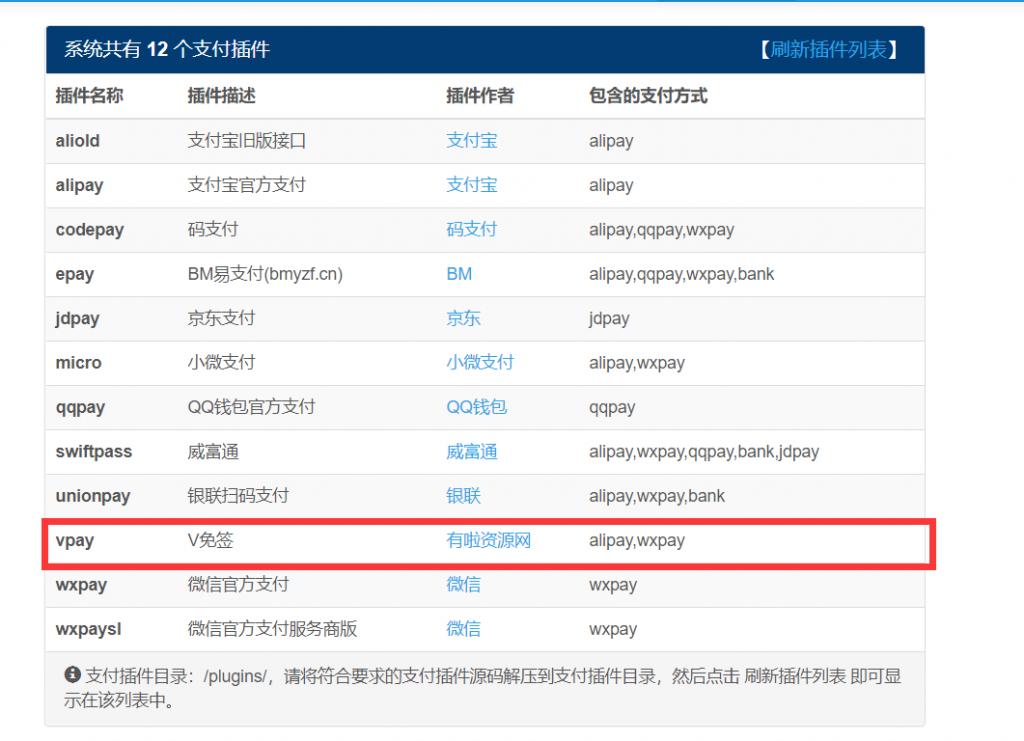Click 有啦资源网 link in highlighted vpay row
Viewport: 1024px width, 741px height.
tap(490, 540)
